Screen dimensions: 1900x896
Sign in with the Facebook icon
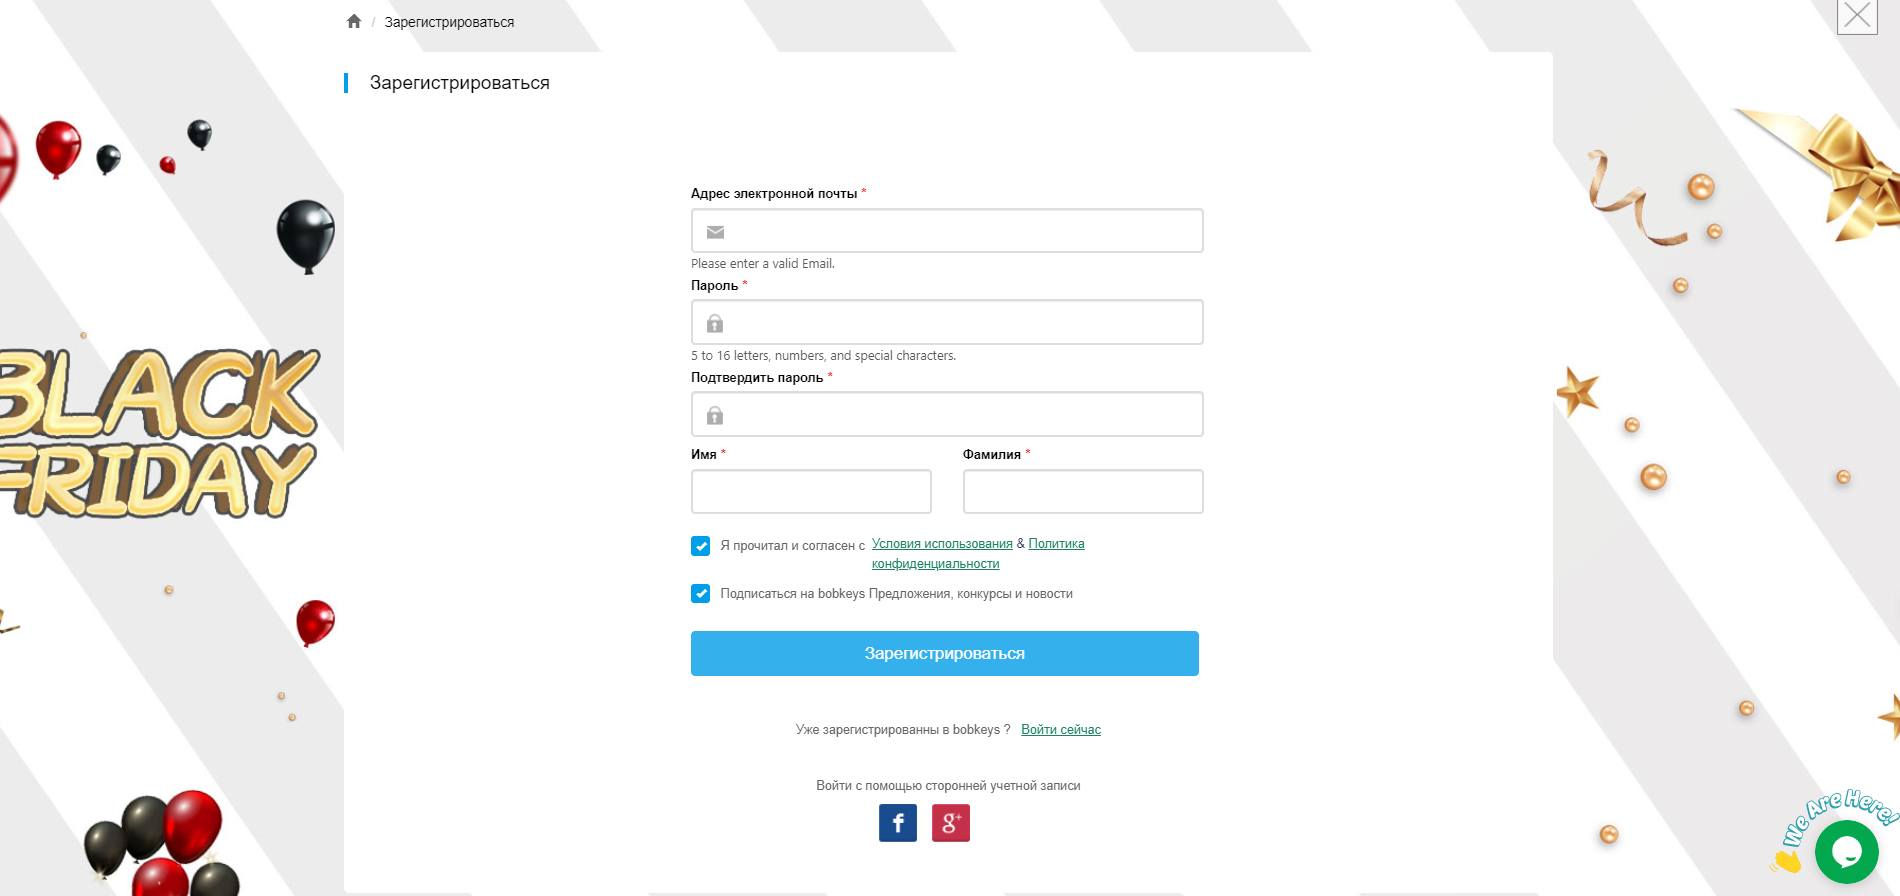click(898, 823)
